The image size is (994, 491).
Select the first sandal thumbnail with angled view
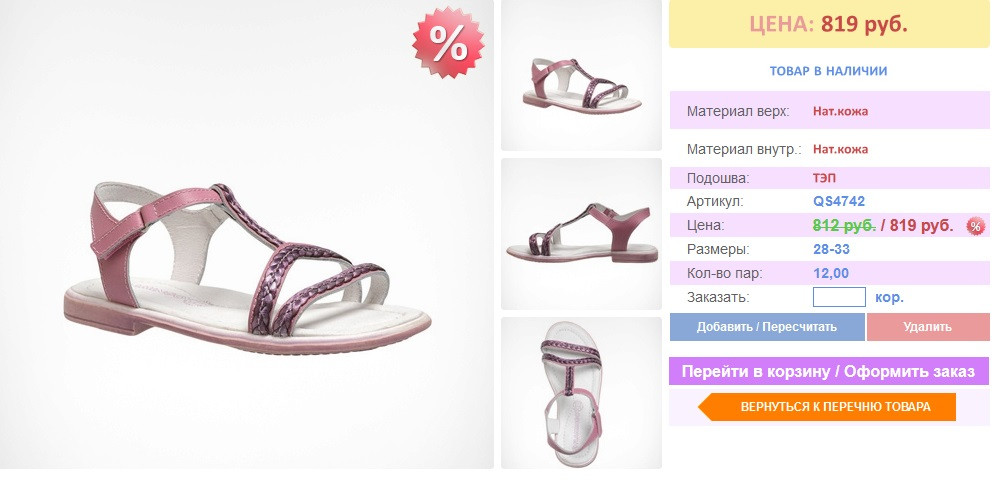[581, 75]
